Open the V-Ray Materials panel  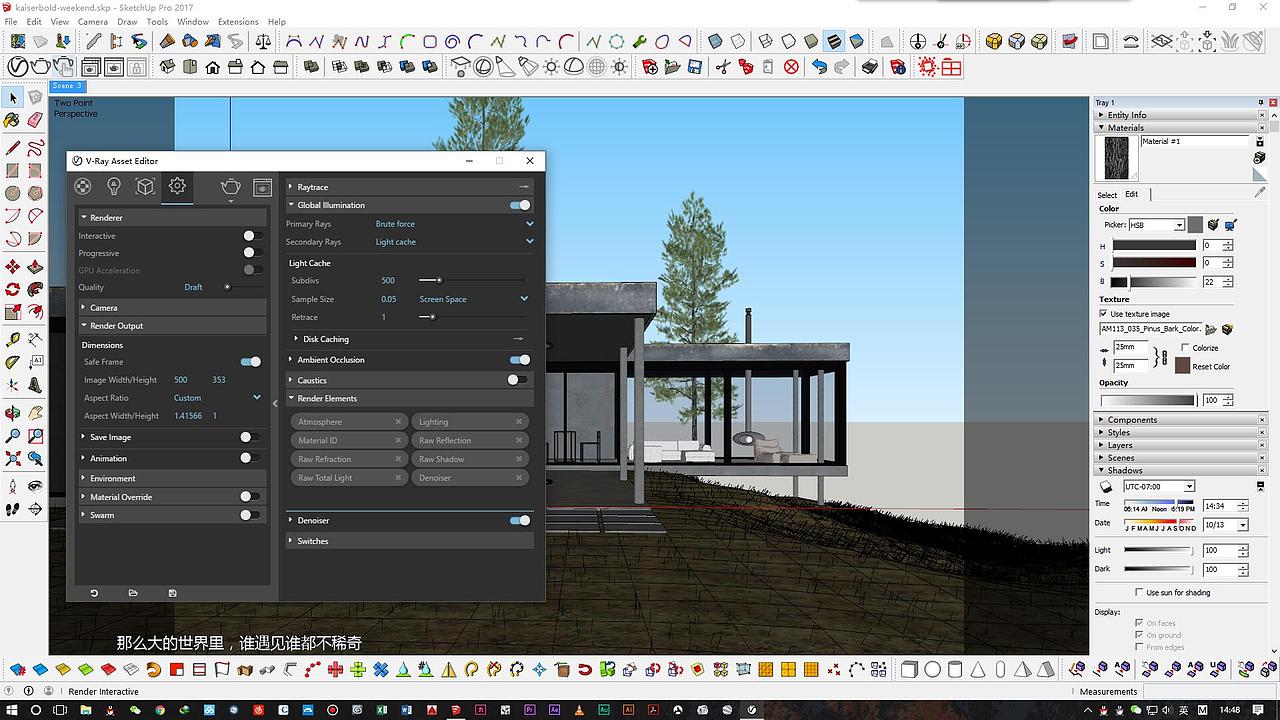coord(82,186)
